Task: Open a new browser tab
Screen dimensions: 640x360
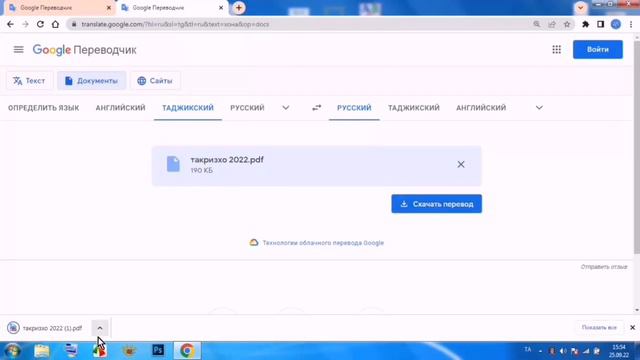Action: [239, 8]
